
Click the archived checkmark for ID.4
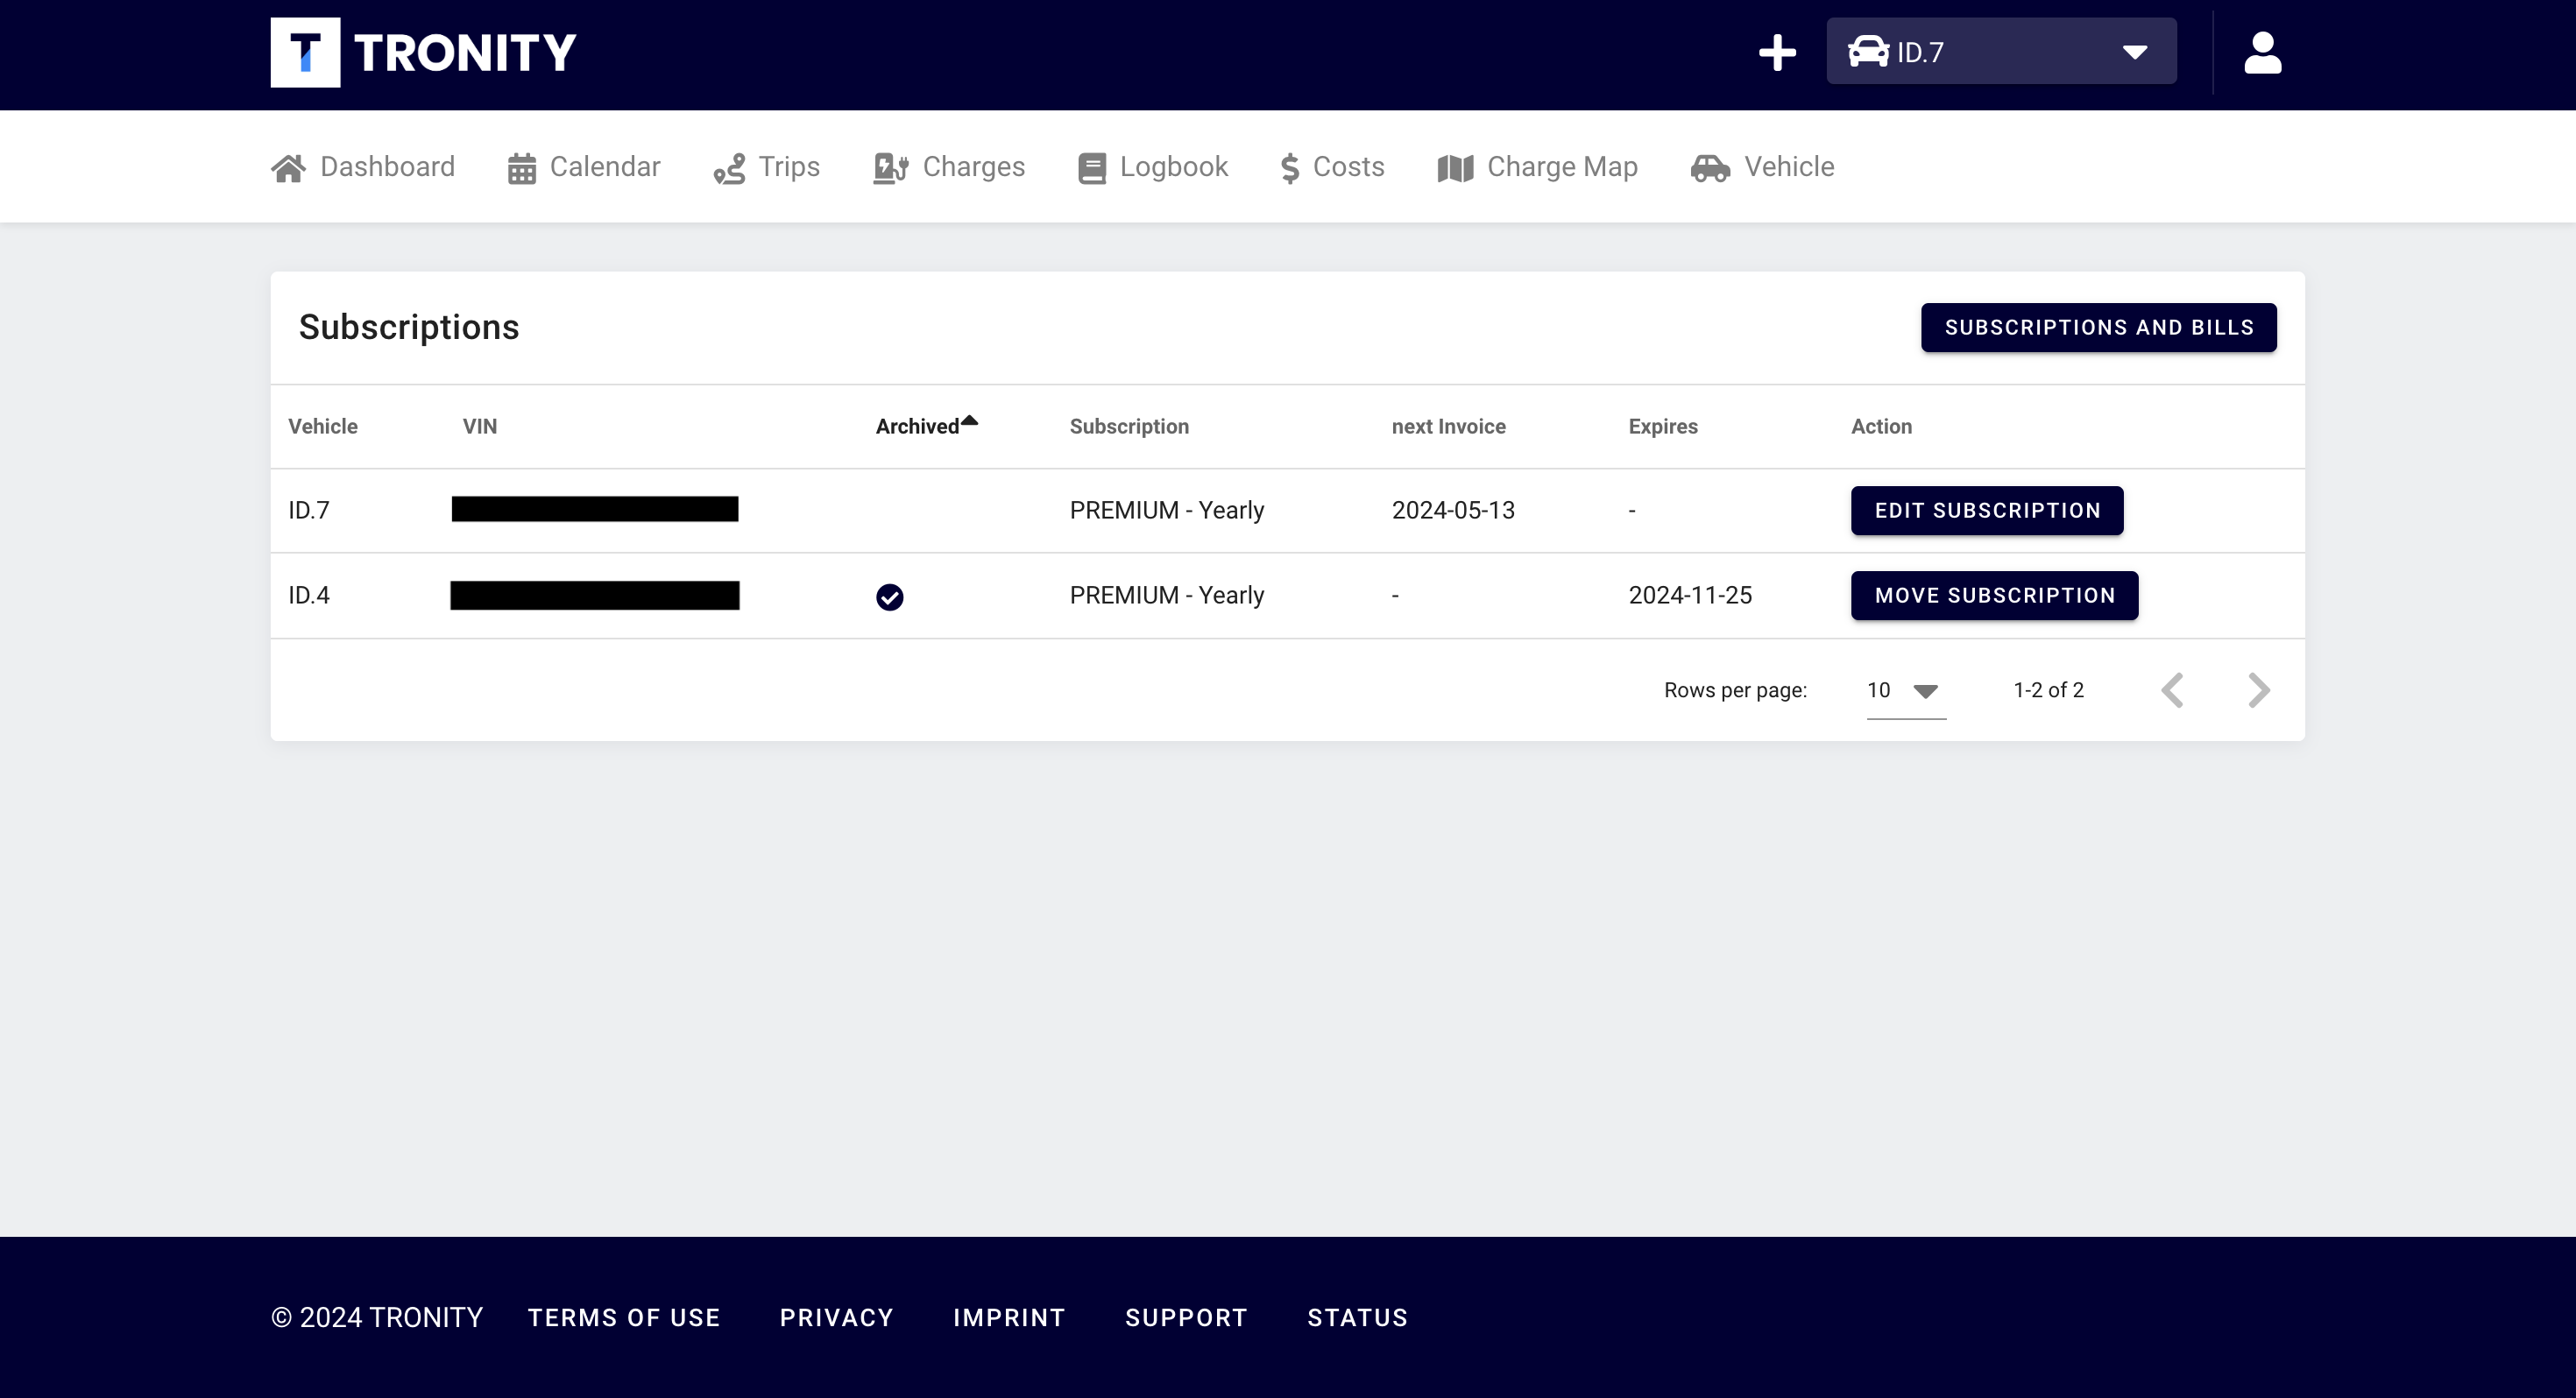889,597
